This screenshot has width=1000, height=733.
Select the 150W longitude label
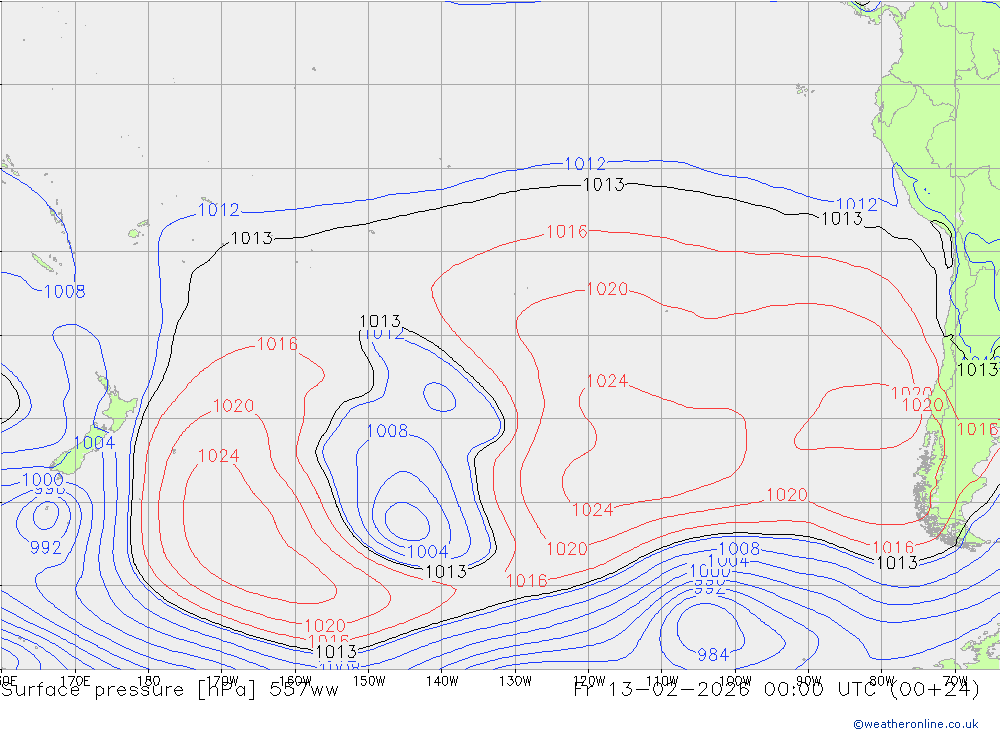coord(368,681)
